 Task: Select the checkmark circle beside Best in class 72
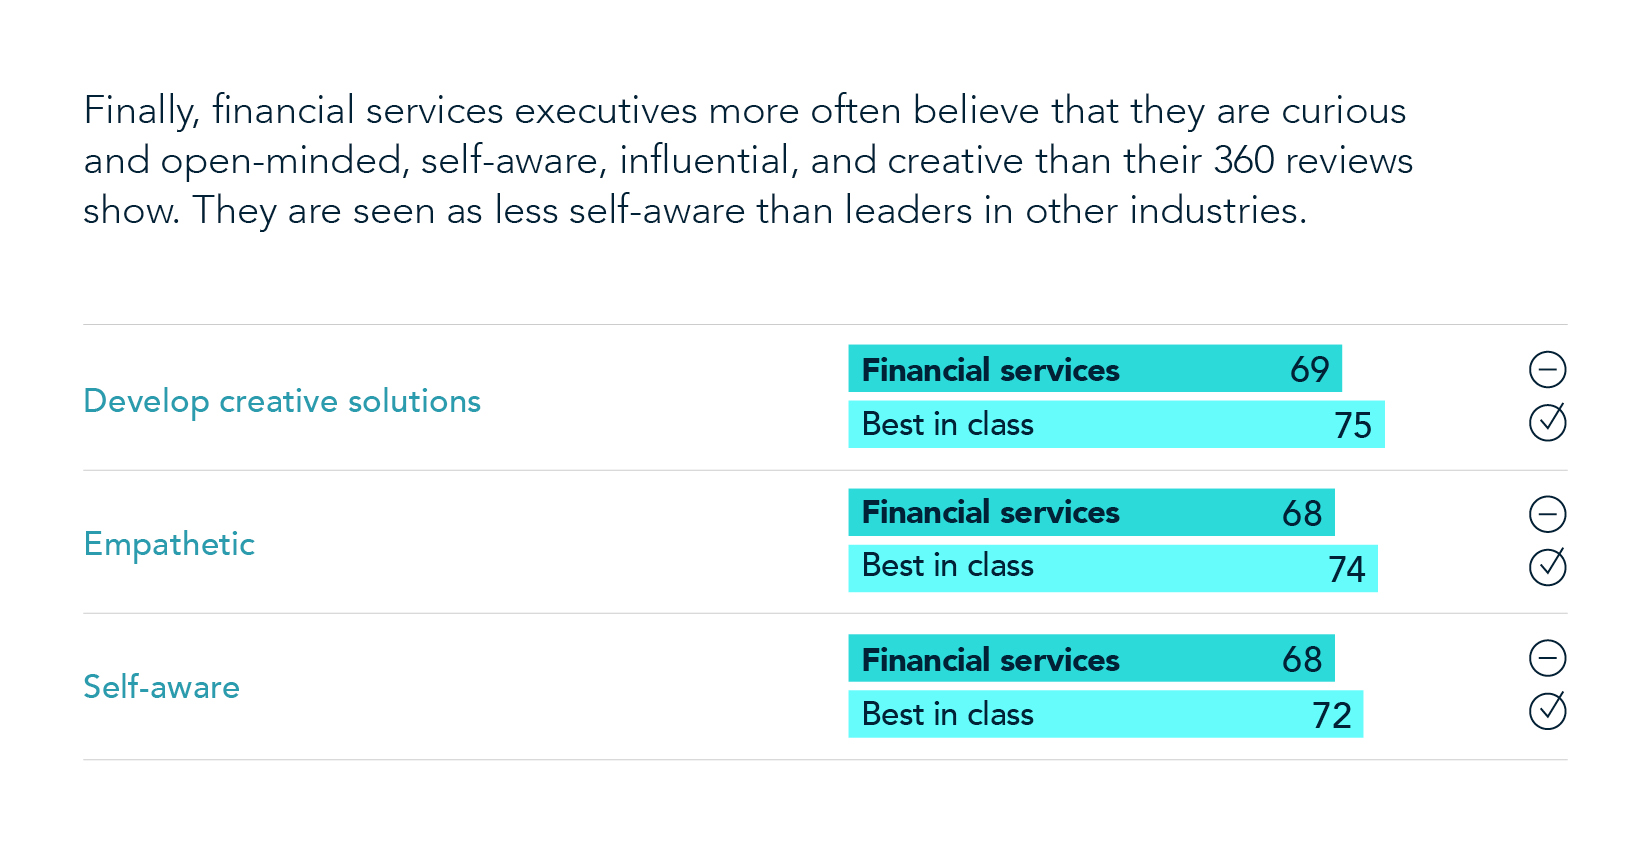tap(1547, 711)
